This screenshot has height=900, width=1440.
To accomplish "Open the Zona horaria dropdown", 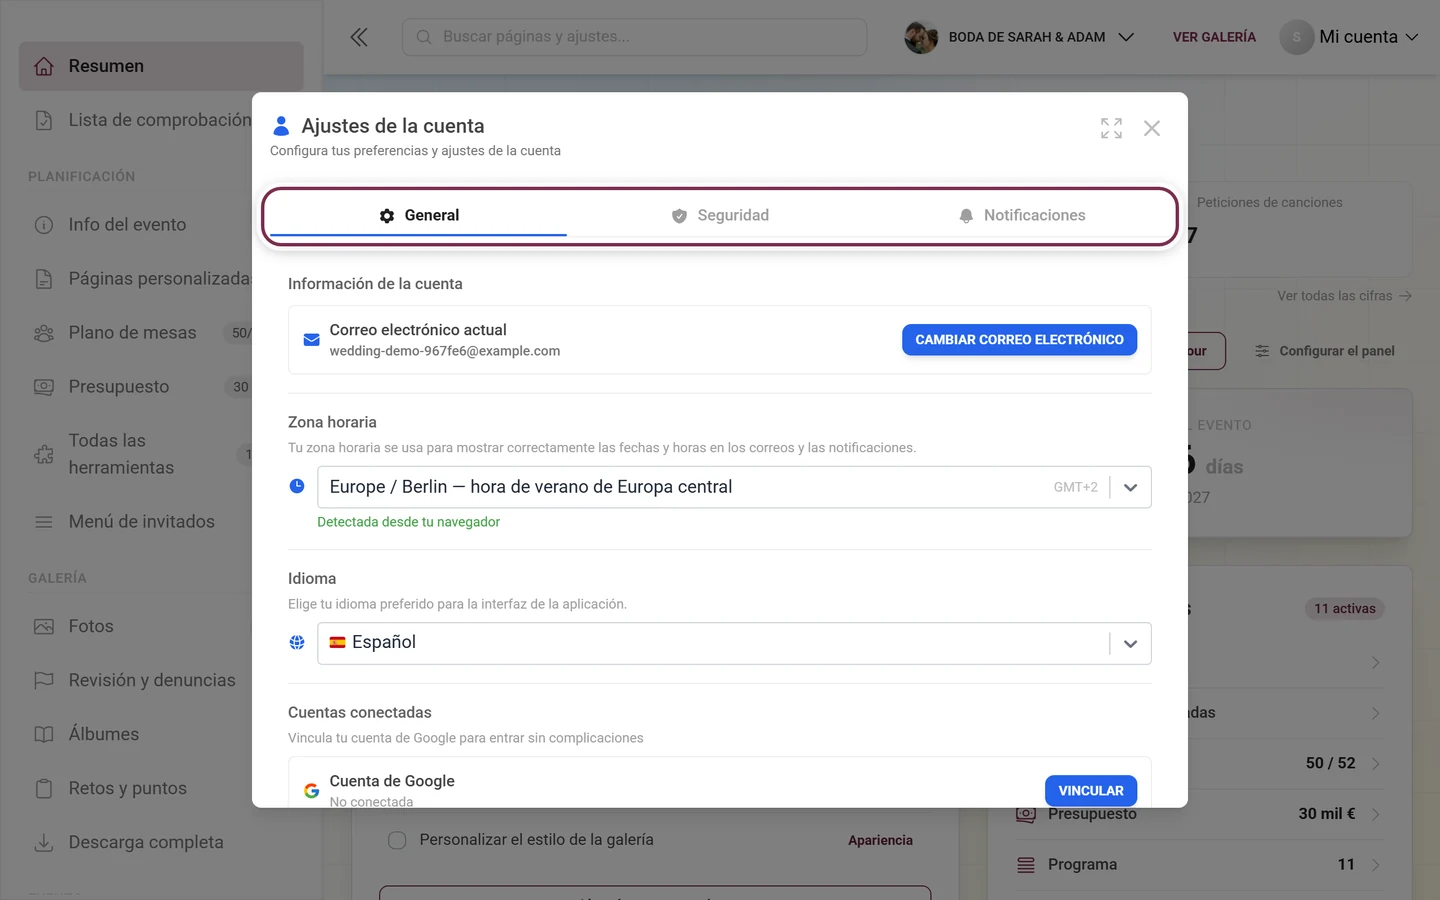I will [x=734, y=487].
